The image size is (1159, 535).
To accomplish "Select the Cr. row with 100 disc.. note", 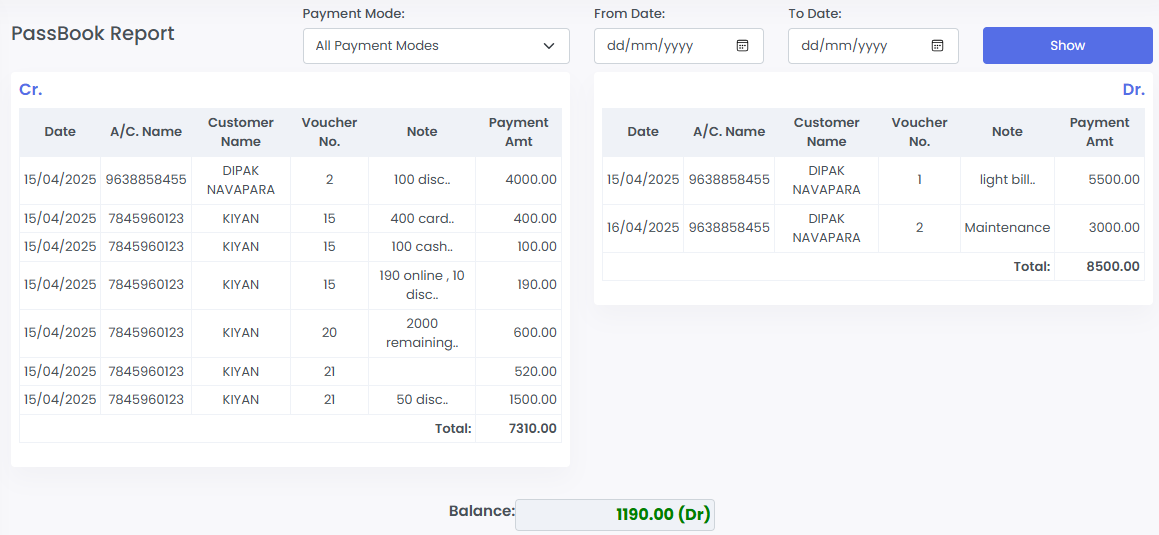I will click(x=290, y=180).
